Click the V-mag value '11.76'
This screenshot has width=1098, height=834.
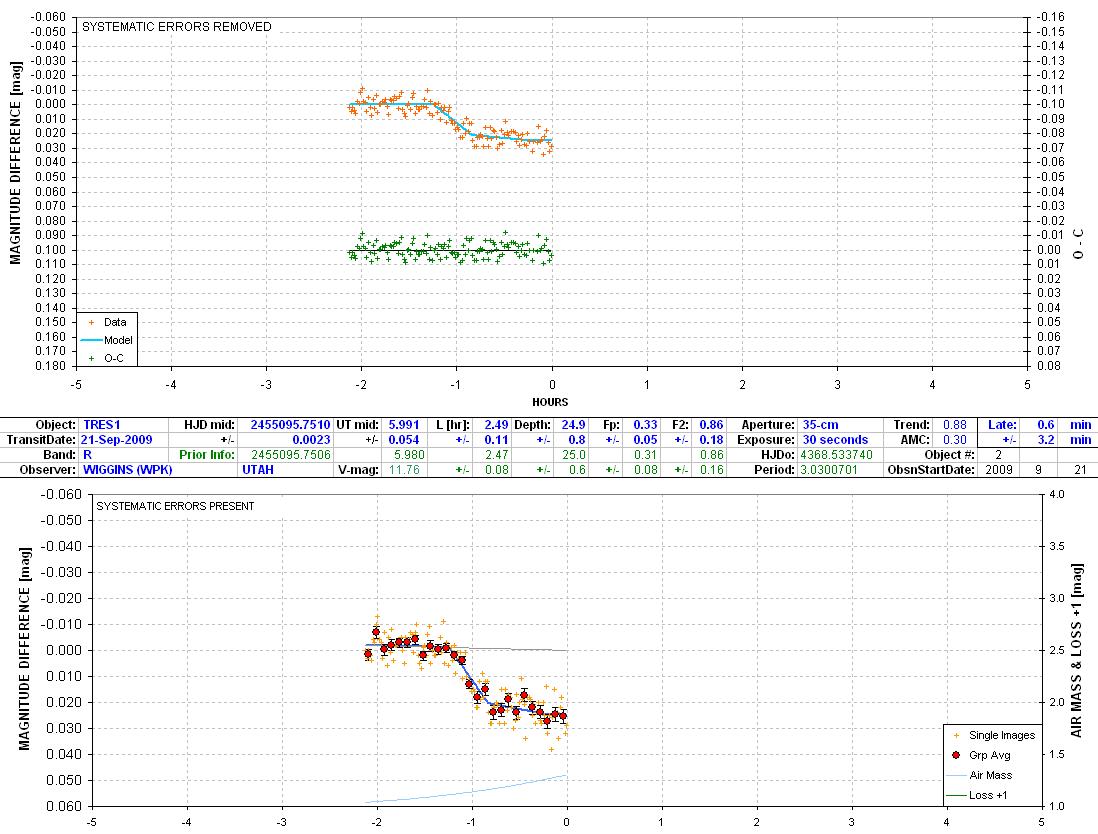point(403,469)
